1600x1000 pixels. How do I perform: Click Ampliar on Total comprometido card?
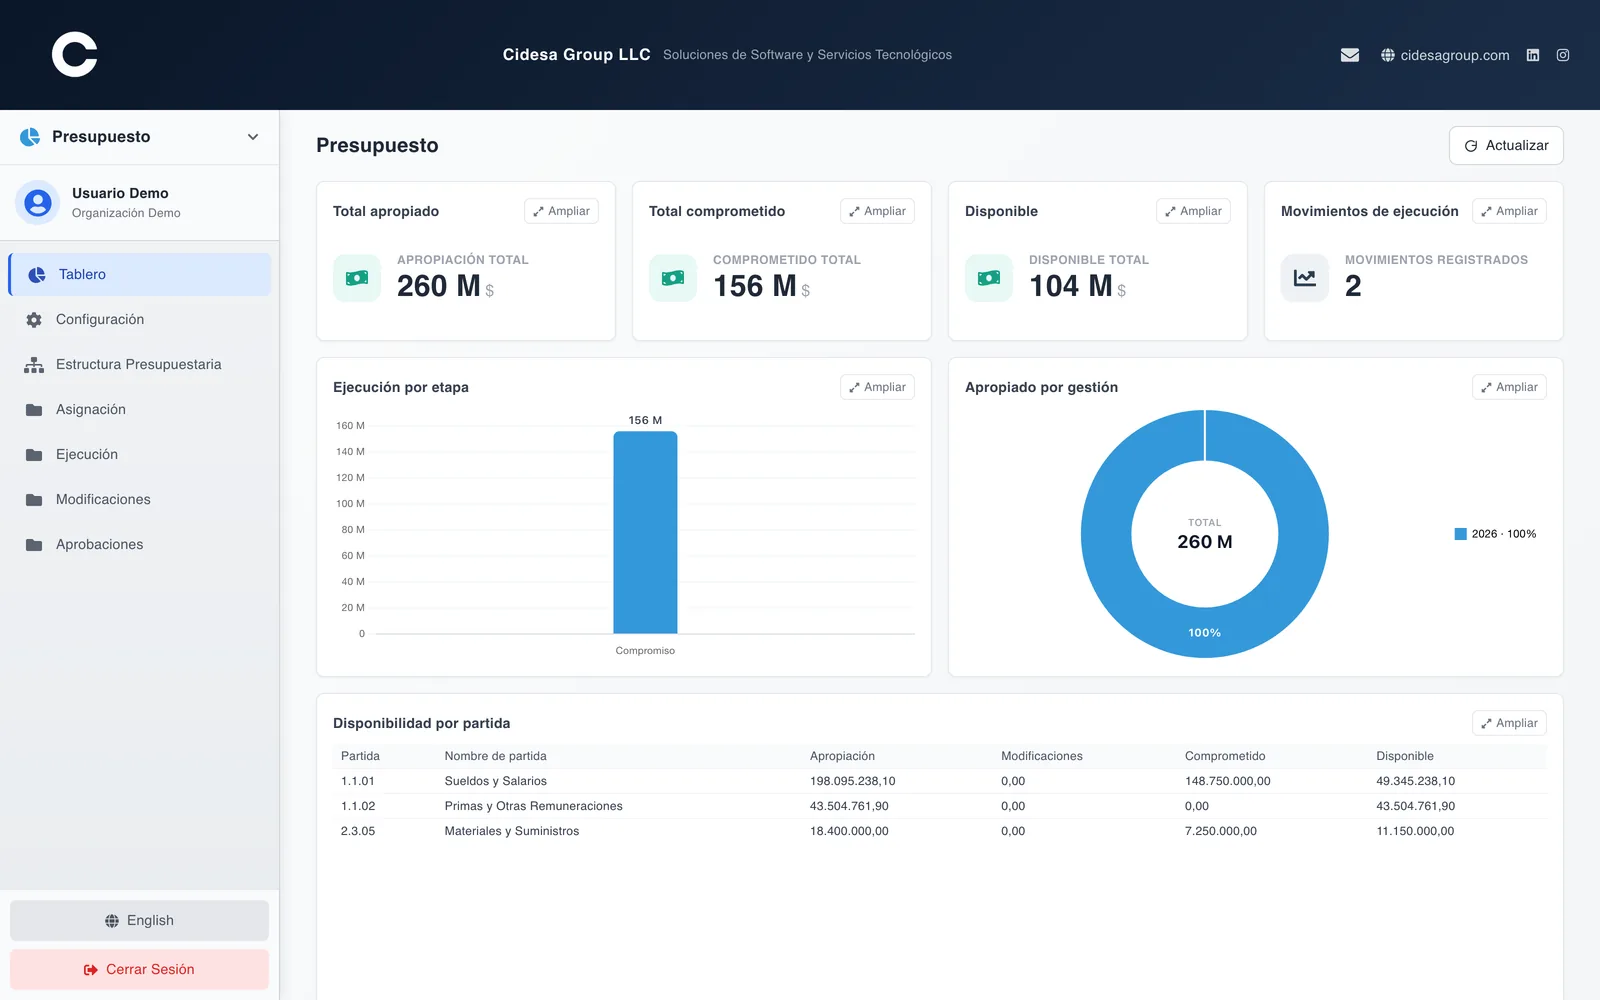[x=877, y=211]
